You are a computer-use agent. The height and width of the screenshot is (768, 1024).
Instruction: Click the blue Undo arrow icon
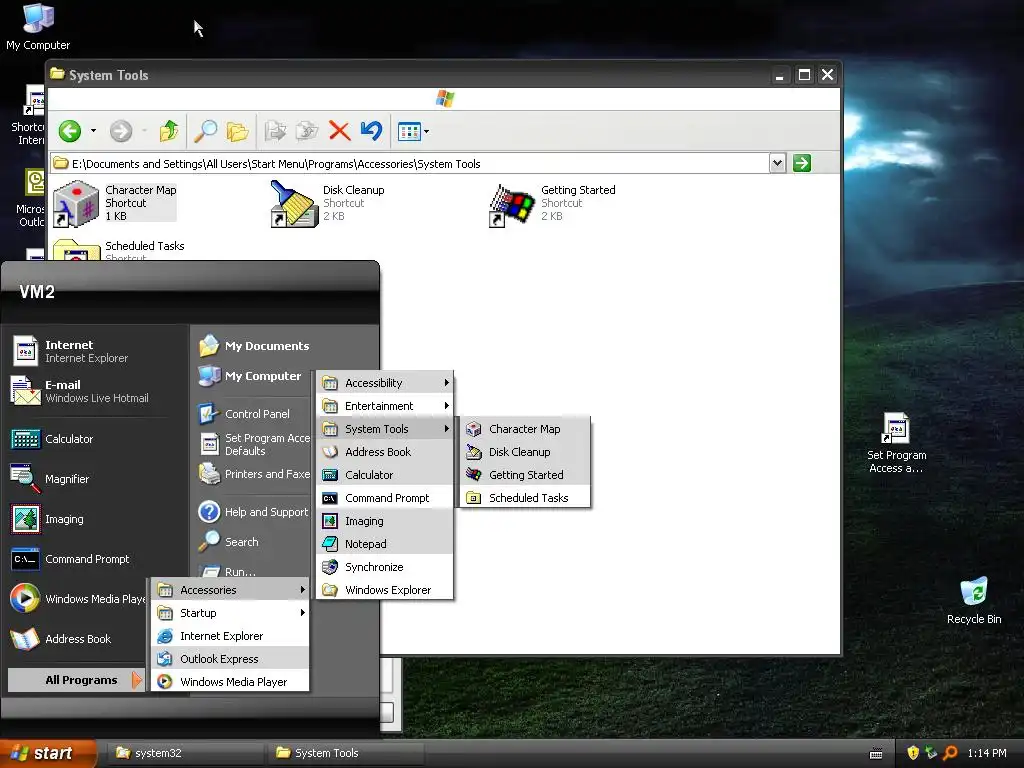371,131
